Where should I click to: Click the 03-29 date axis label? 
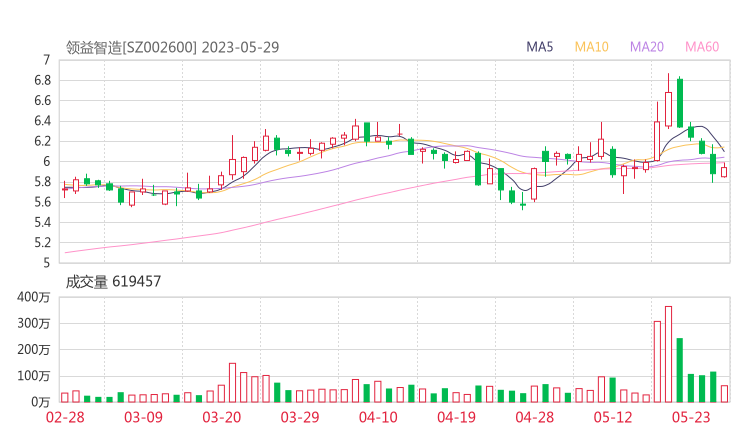point(300,417)
